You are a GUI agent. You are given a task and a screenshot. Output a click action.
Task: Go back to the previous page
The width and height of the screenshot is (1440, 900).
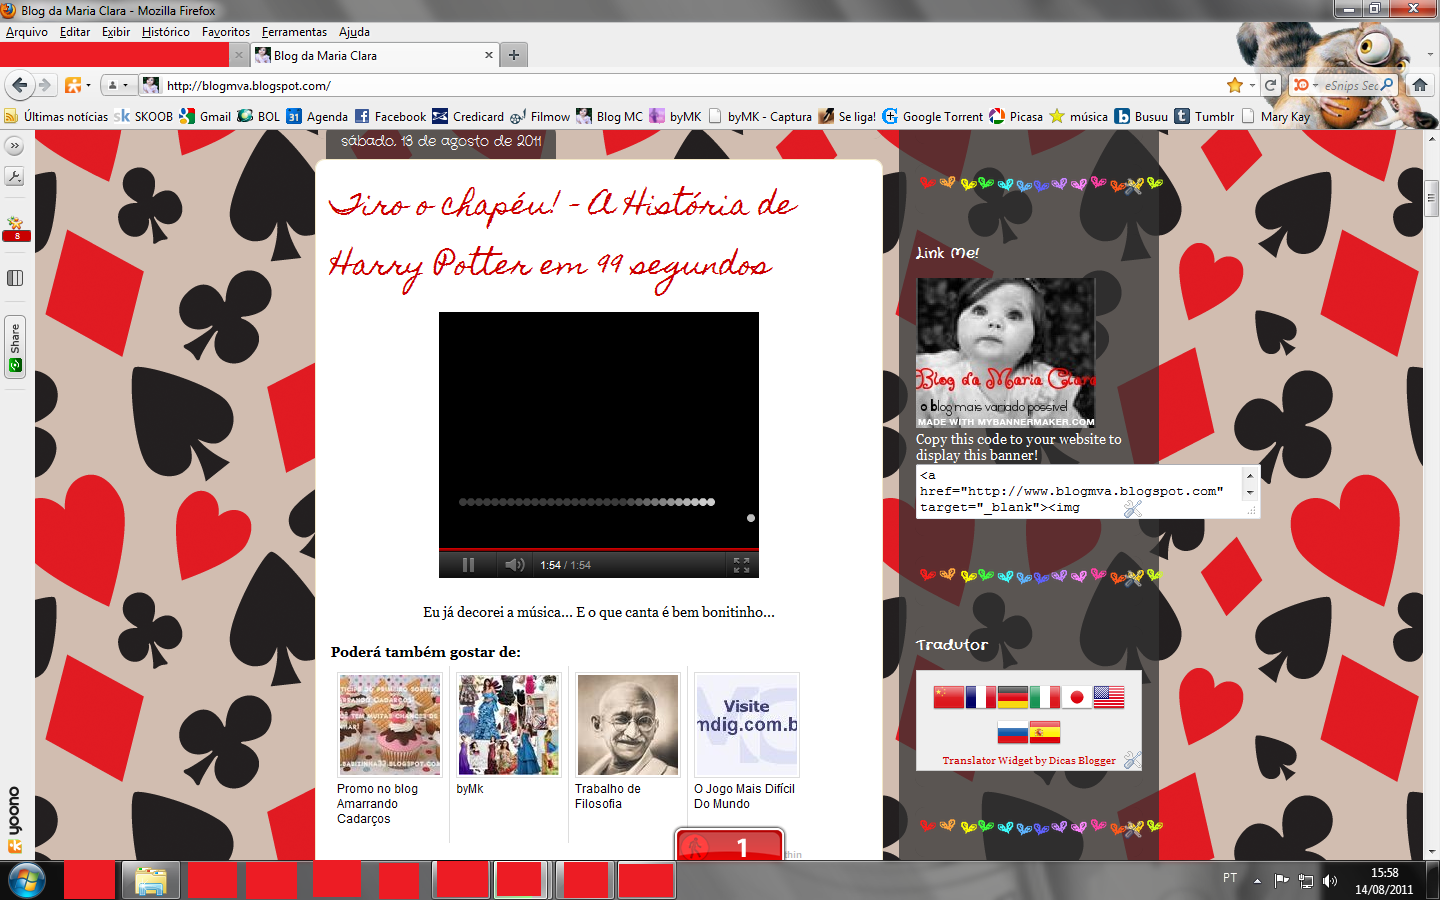pos(19,85)
